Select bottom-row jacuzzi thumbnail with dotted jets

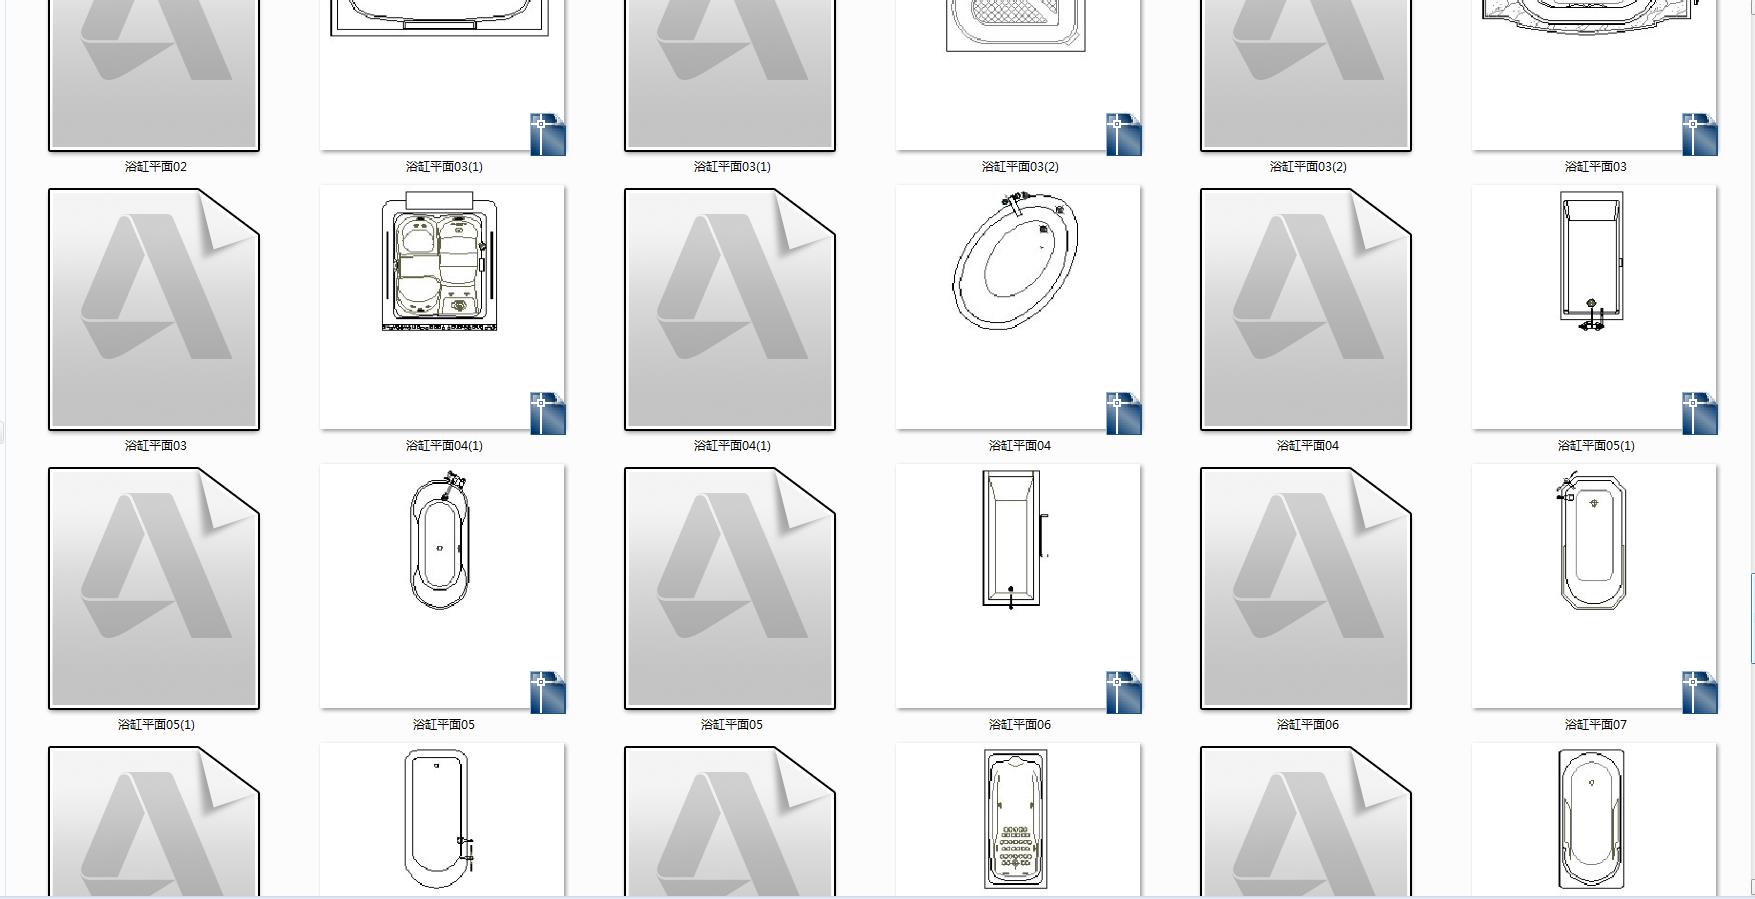pos(1018,820)
